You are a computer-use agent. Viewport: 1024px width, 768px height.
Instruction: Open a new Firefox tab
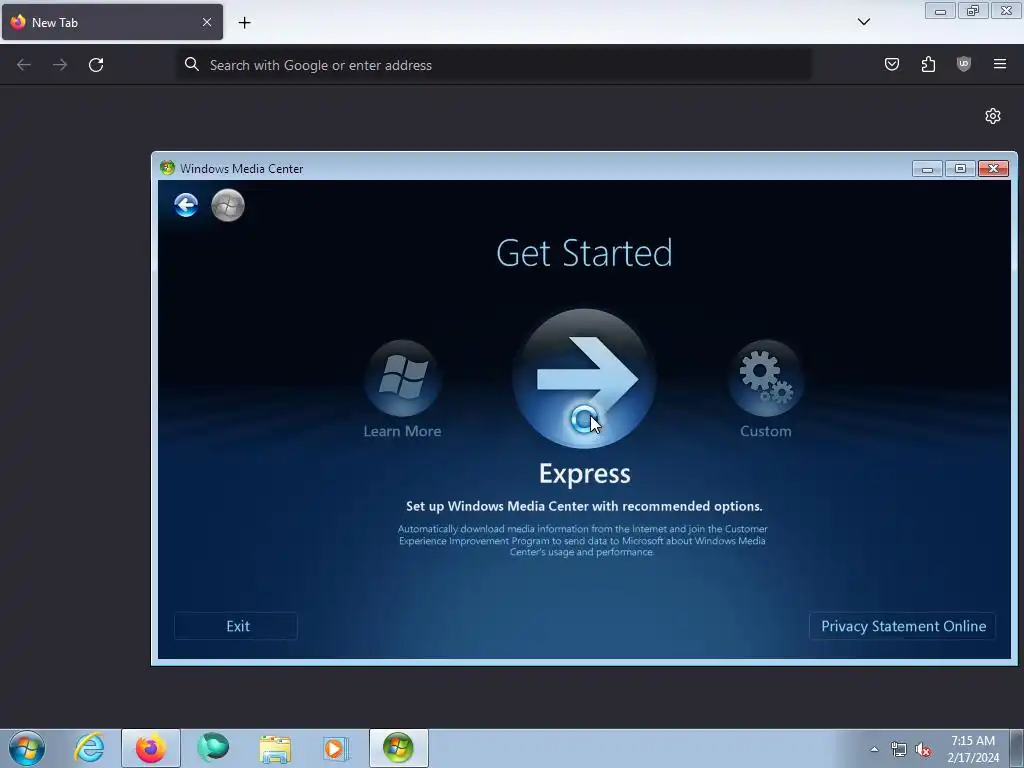coord(244,23)
